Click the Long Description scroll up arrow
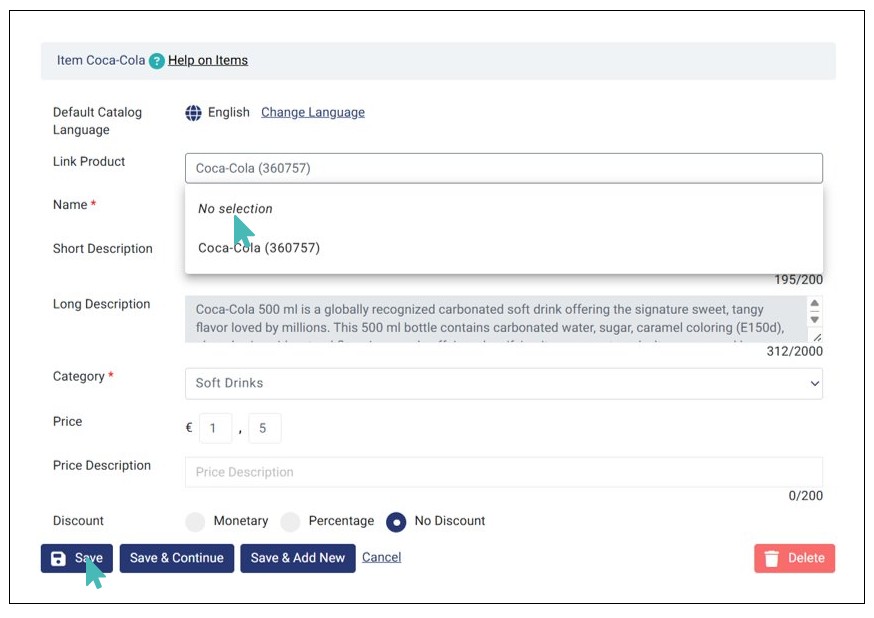The image size is (874, 618). pos(814,303)
